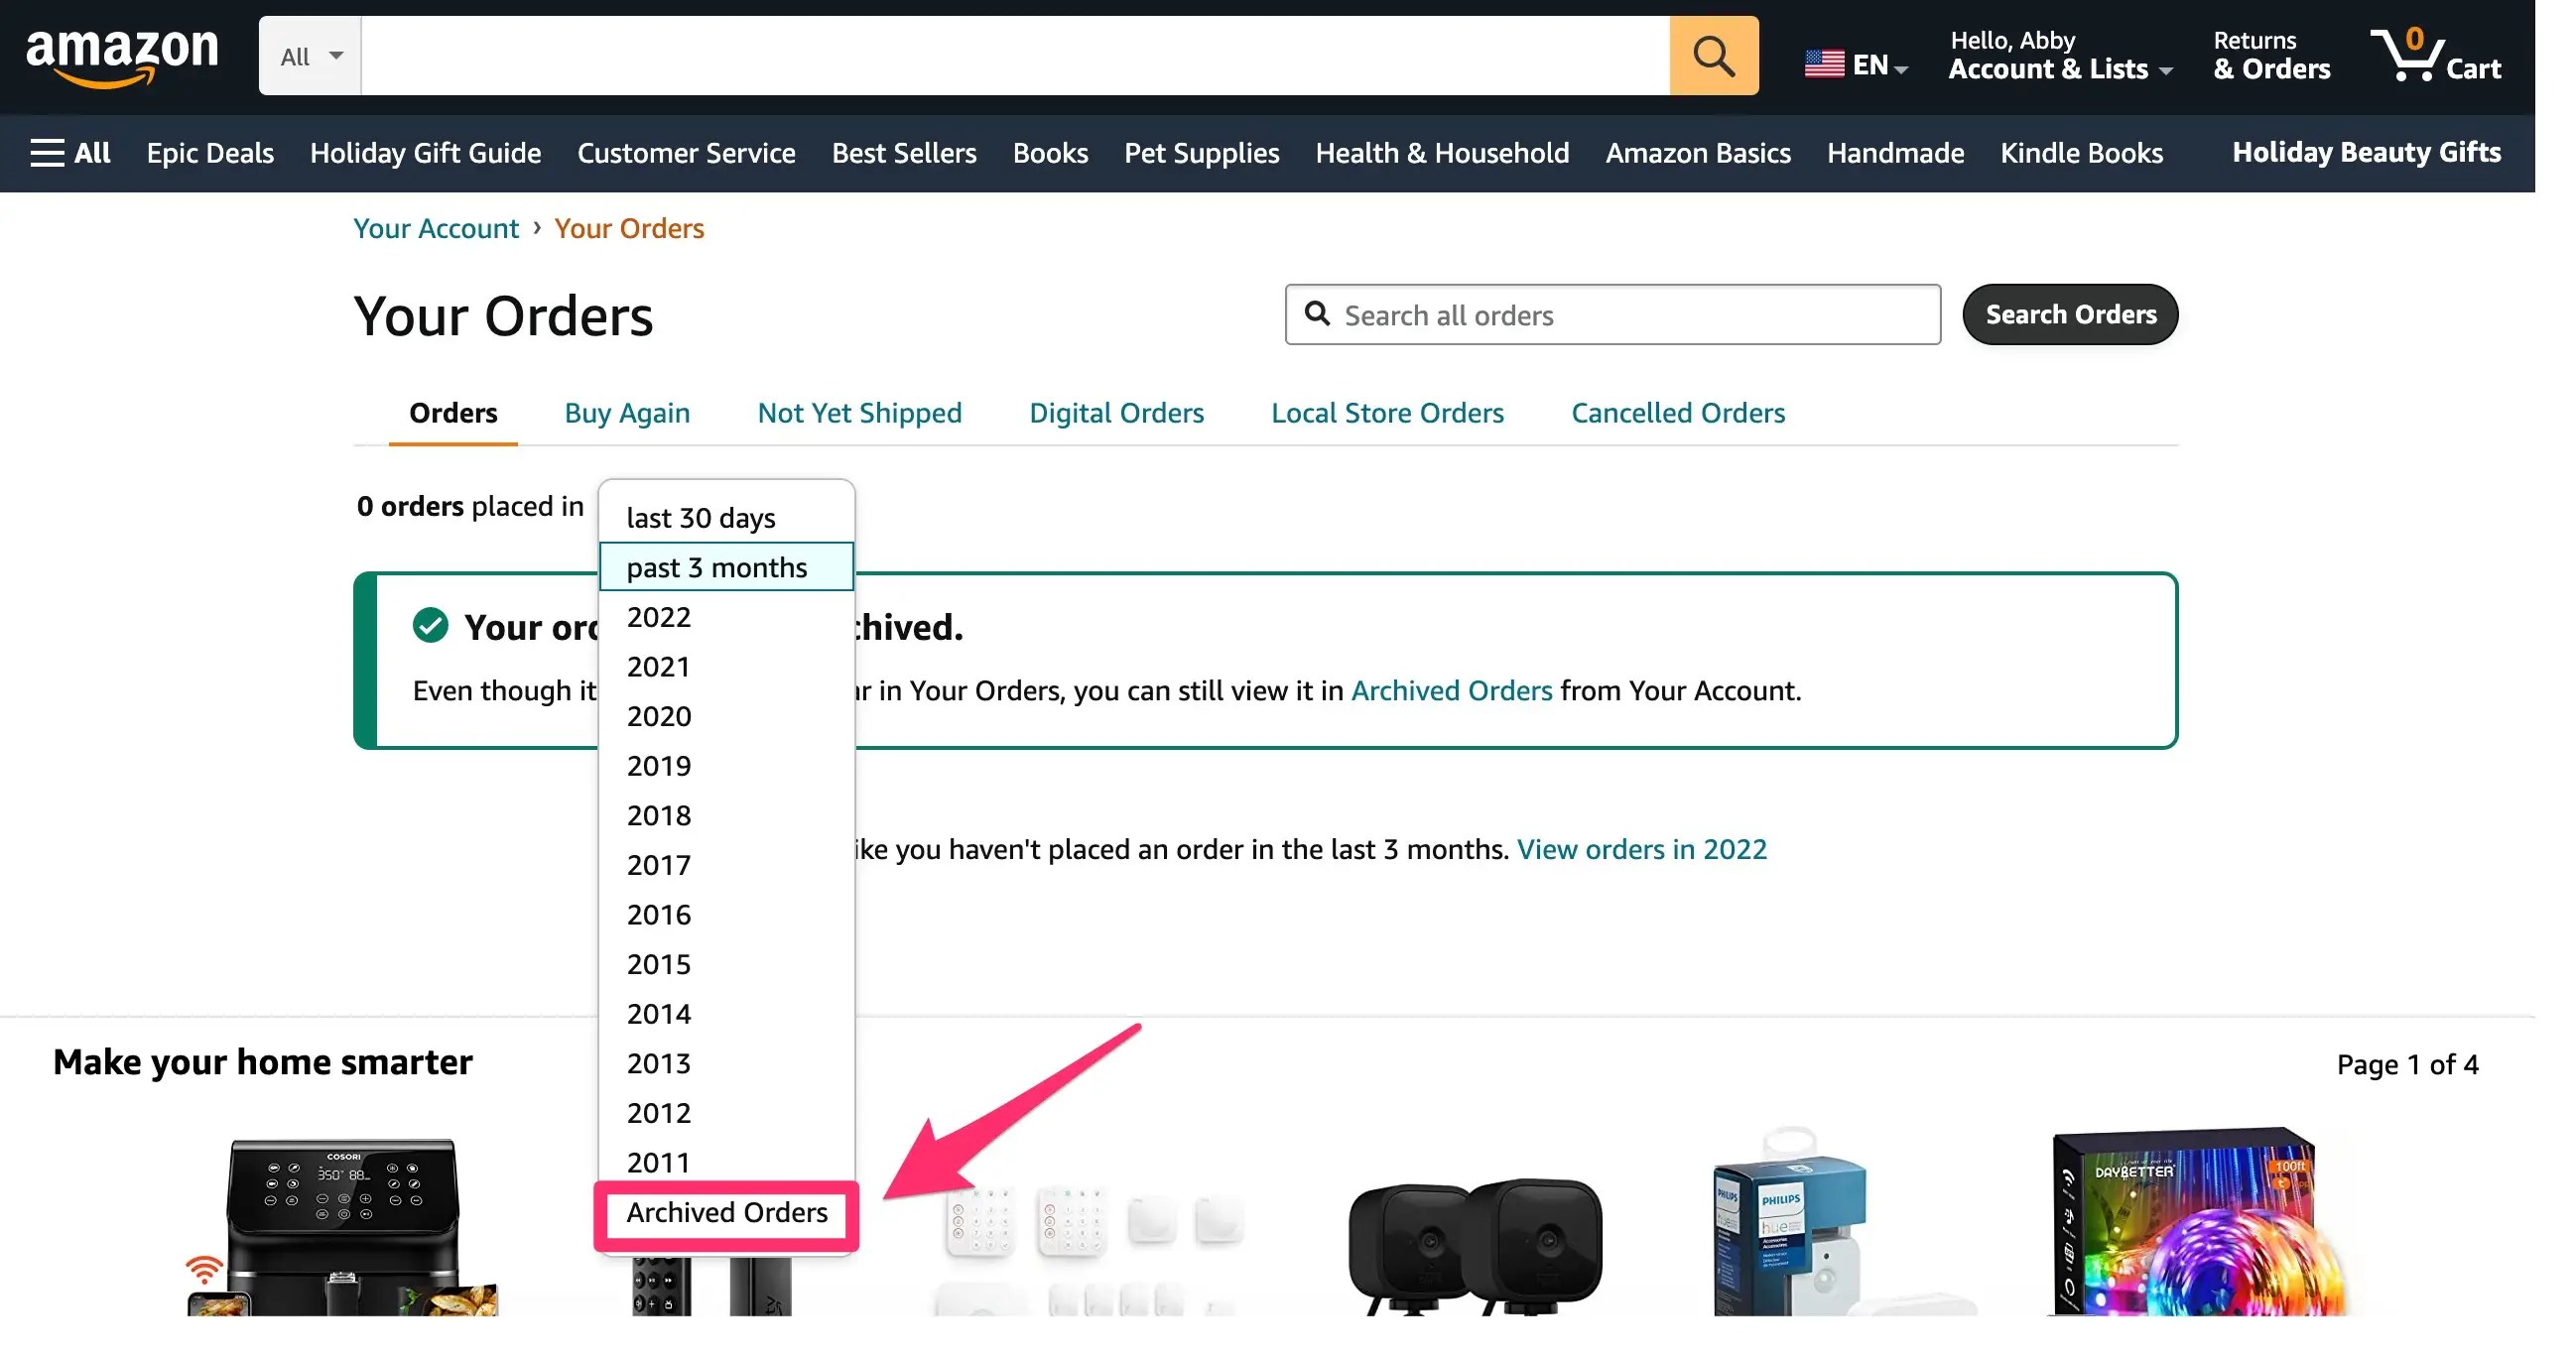Open the All hamburger menu
The width and height of the screenshot is (2576, 1357).
pyautogui.click(x=70, y=153)
